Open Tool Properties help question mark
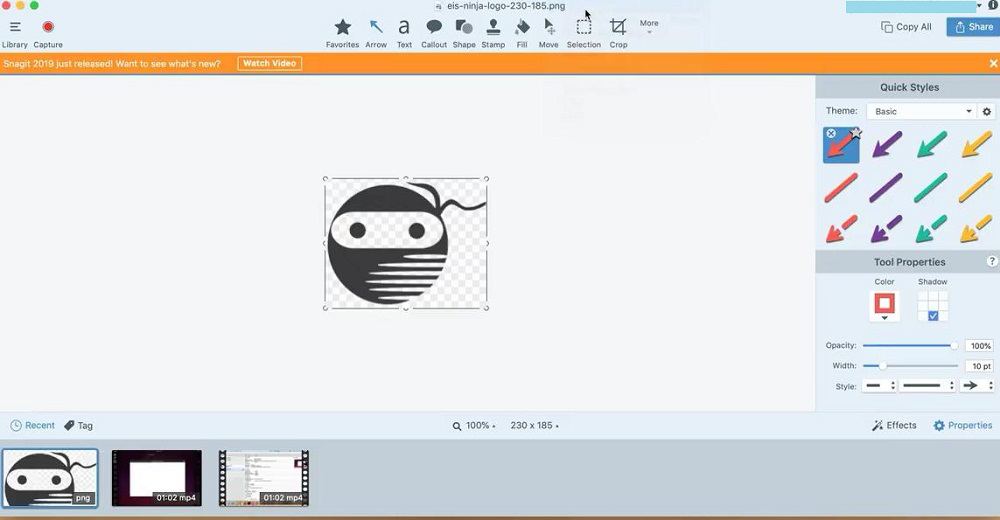This screenshot has width=1000, height=520. tap(992, 261)
